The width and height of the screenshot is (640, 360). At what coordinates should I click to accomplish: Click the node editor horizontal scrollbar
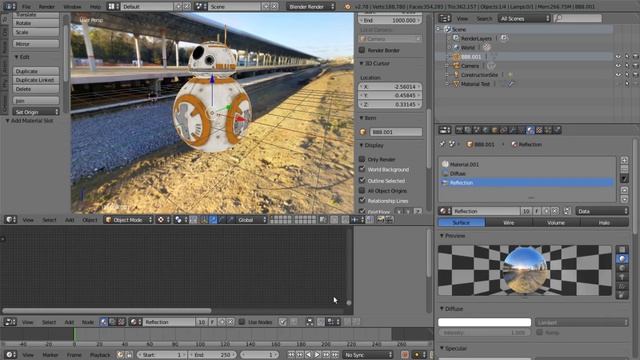click(x=107, y=311)
